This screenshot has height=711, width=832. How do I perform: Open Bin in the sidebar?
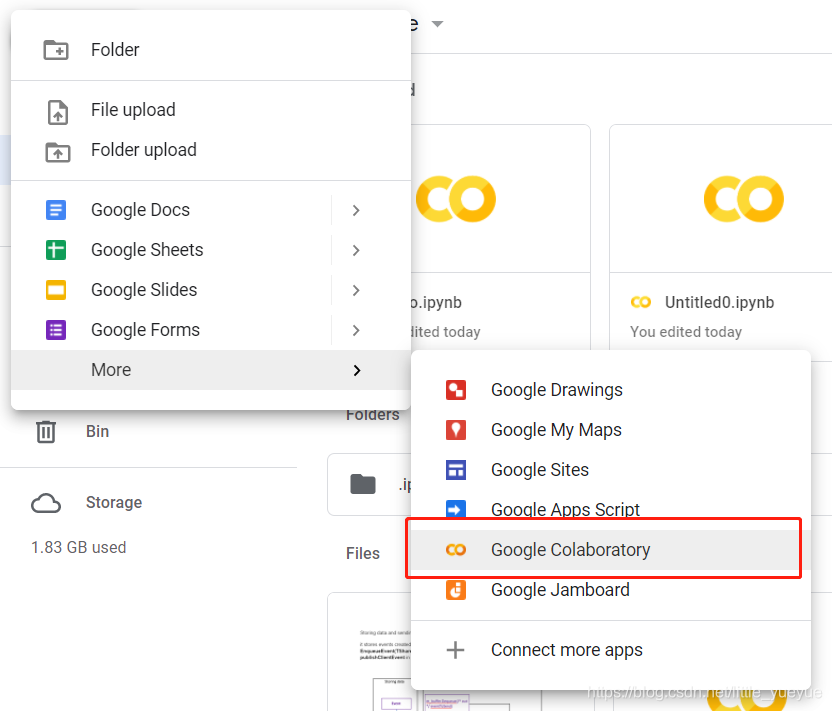pyautogui.click(x=97, y=431)
